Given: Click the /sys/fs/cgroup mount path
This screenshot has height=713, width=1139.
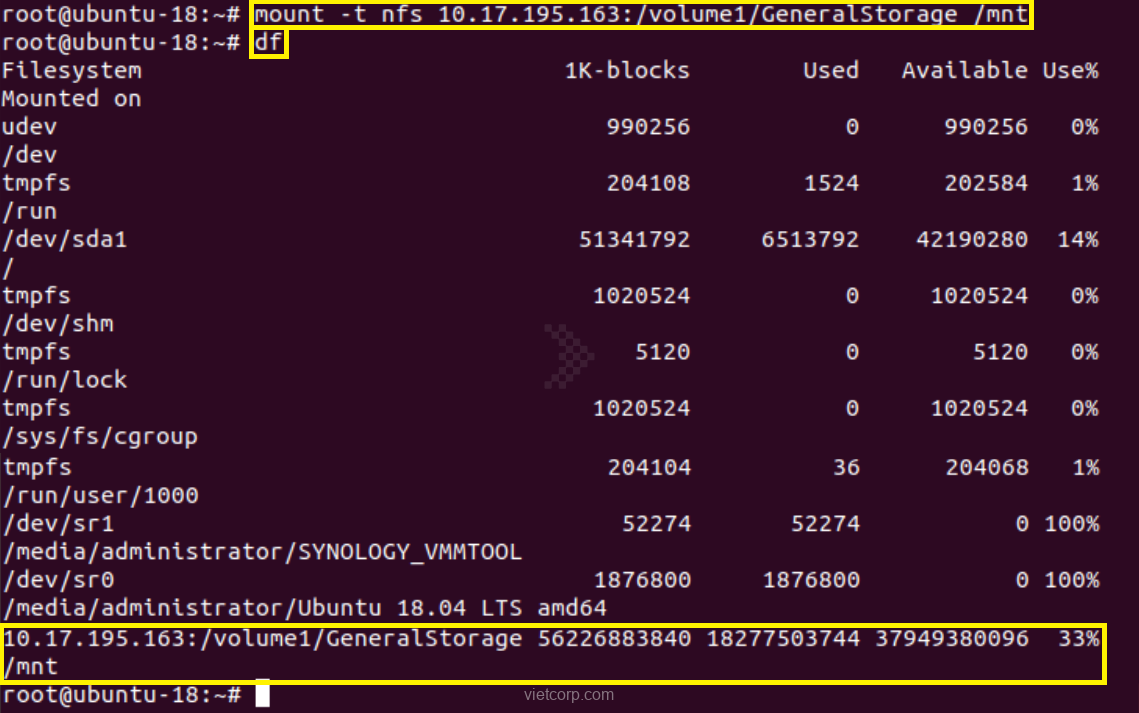Looking at the screenshot, I should click(x=100, y=437).
